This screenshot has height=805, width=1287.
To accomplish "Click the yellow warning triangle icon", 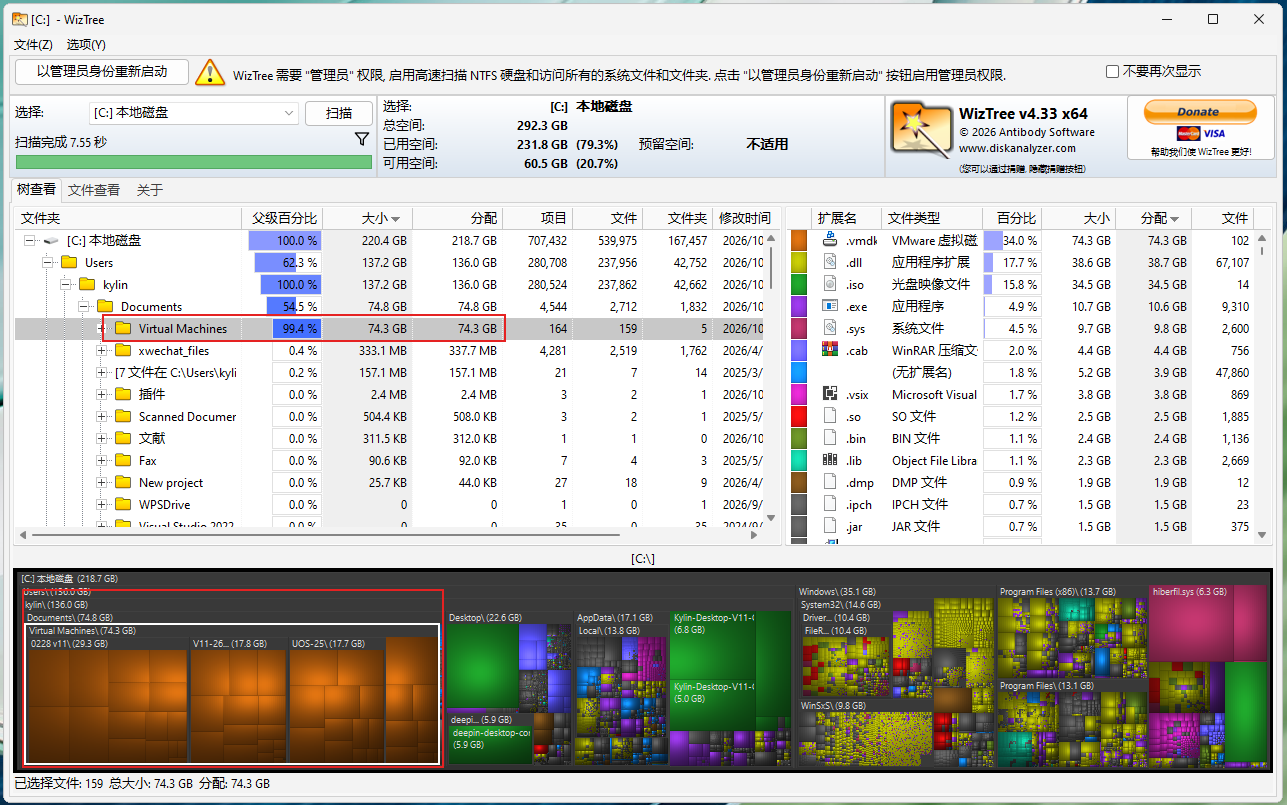I will pyautogui.click(x=210, y=72).
